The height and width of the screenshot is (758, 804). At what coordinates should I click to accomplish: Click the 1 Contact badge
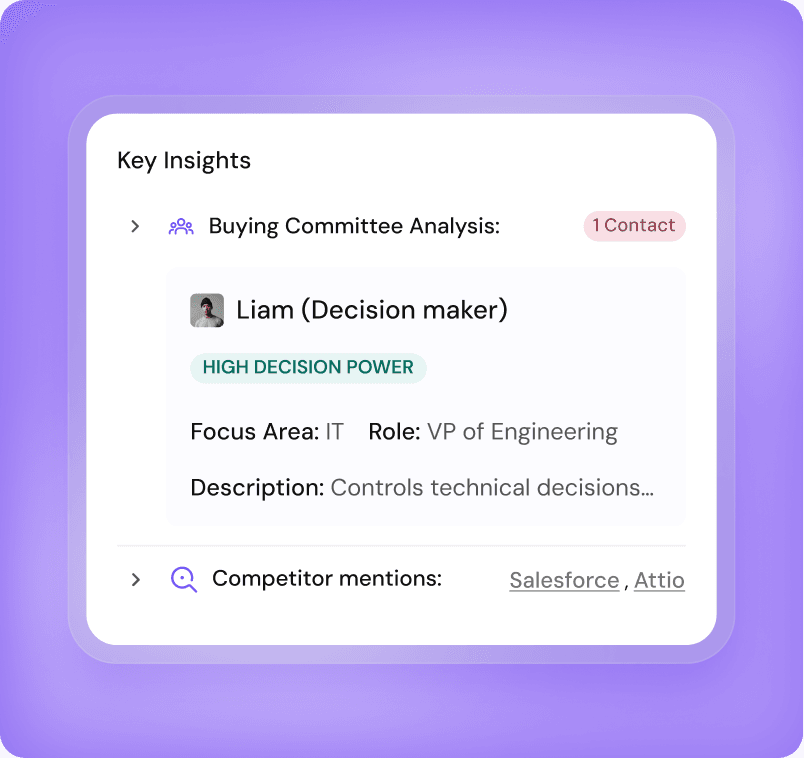click(x=634, y=226)
